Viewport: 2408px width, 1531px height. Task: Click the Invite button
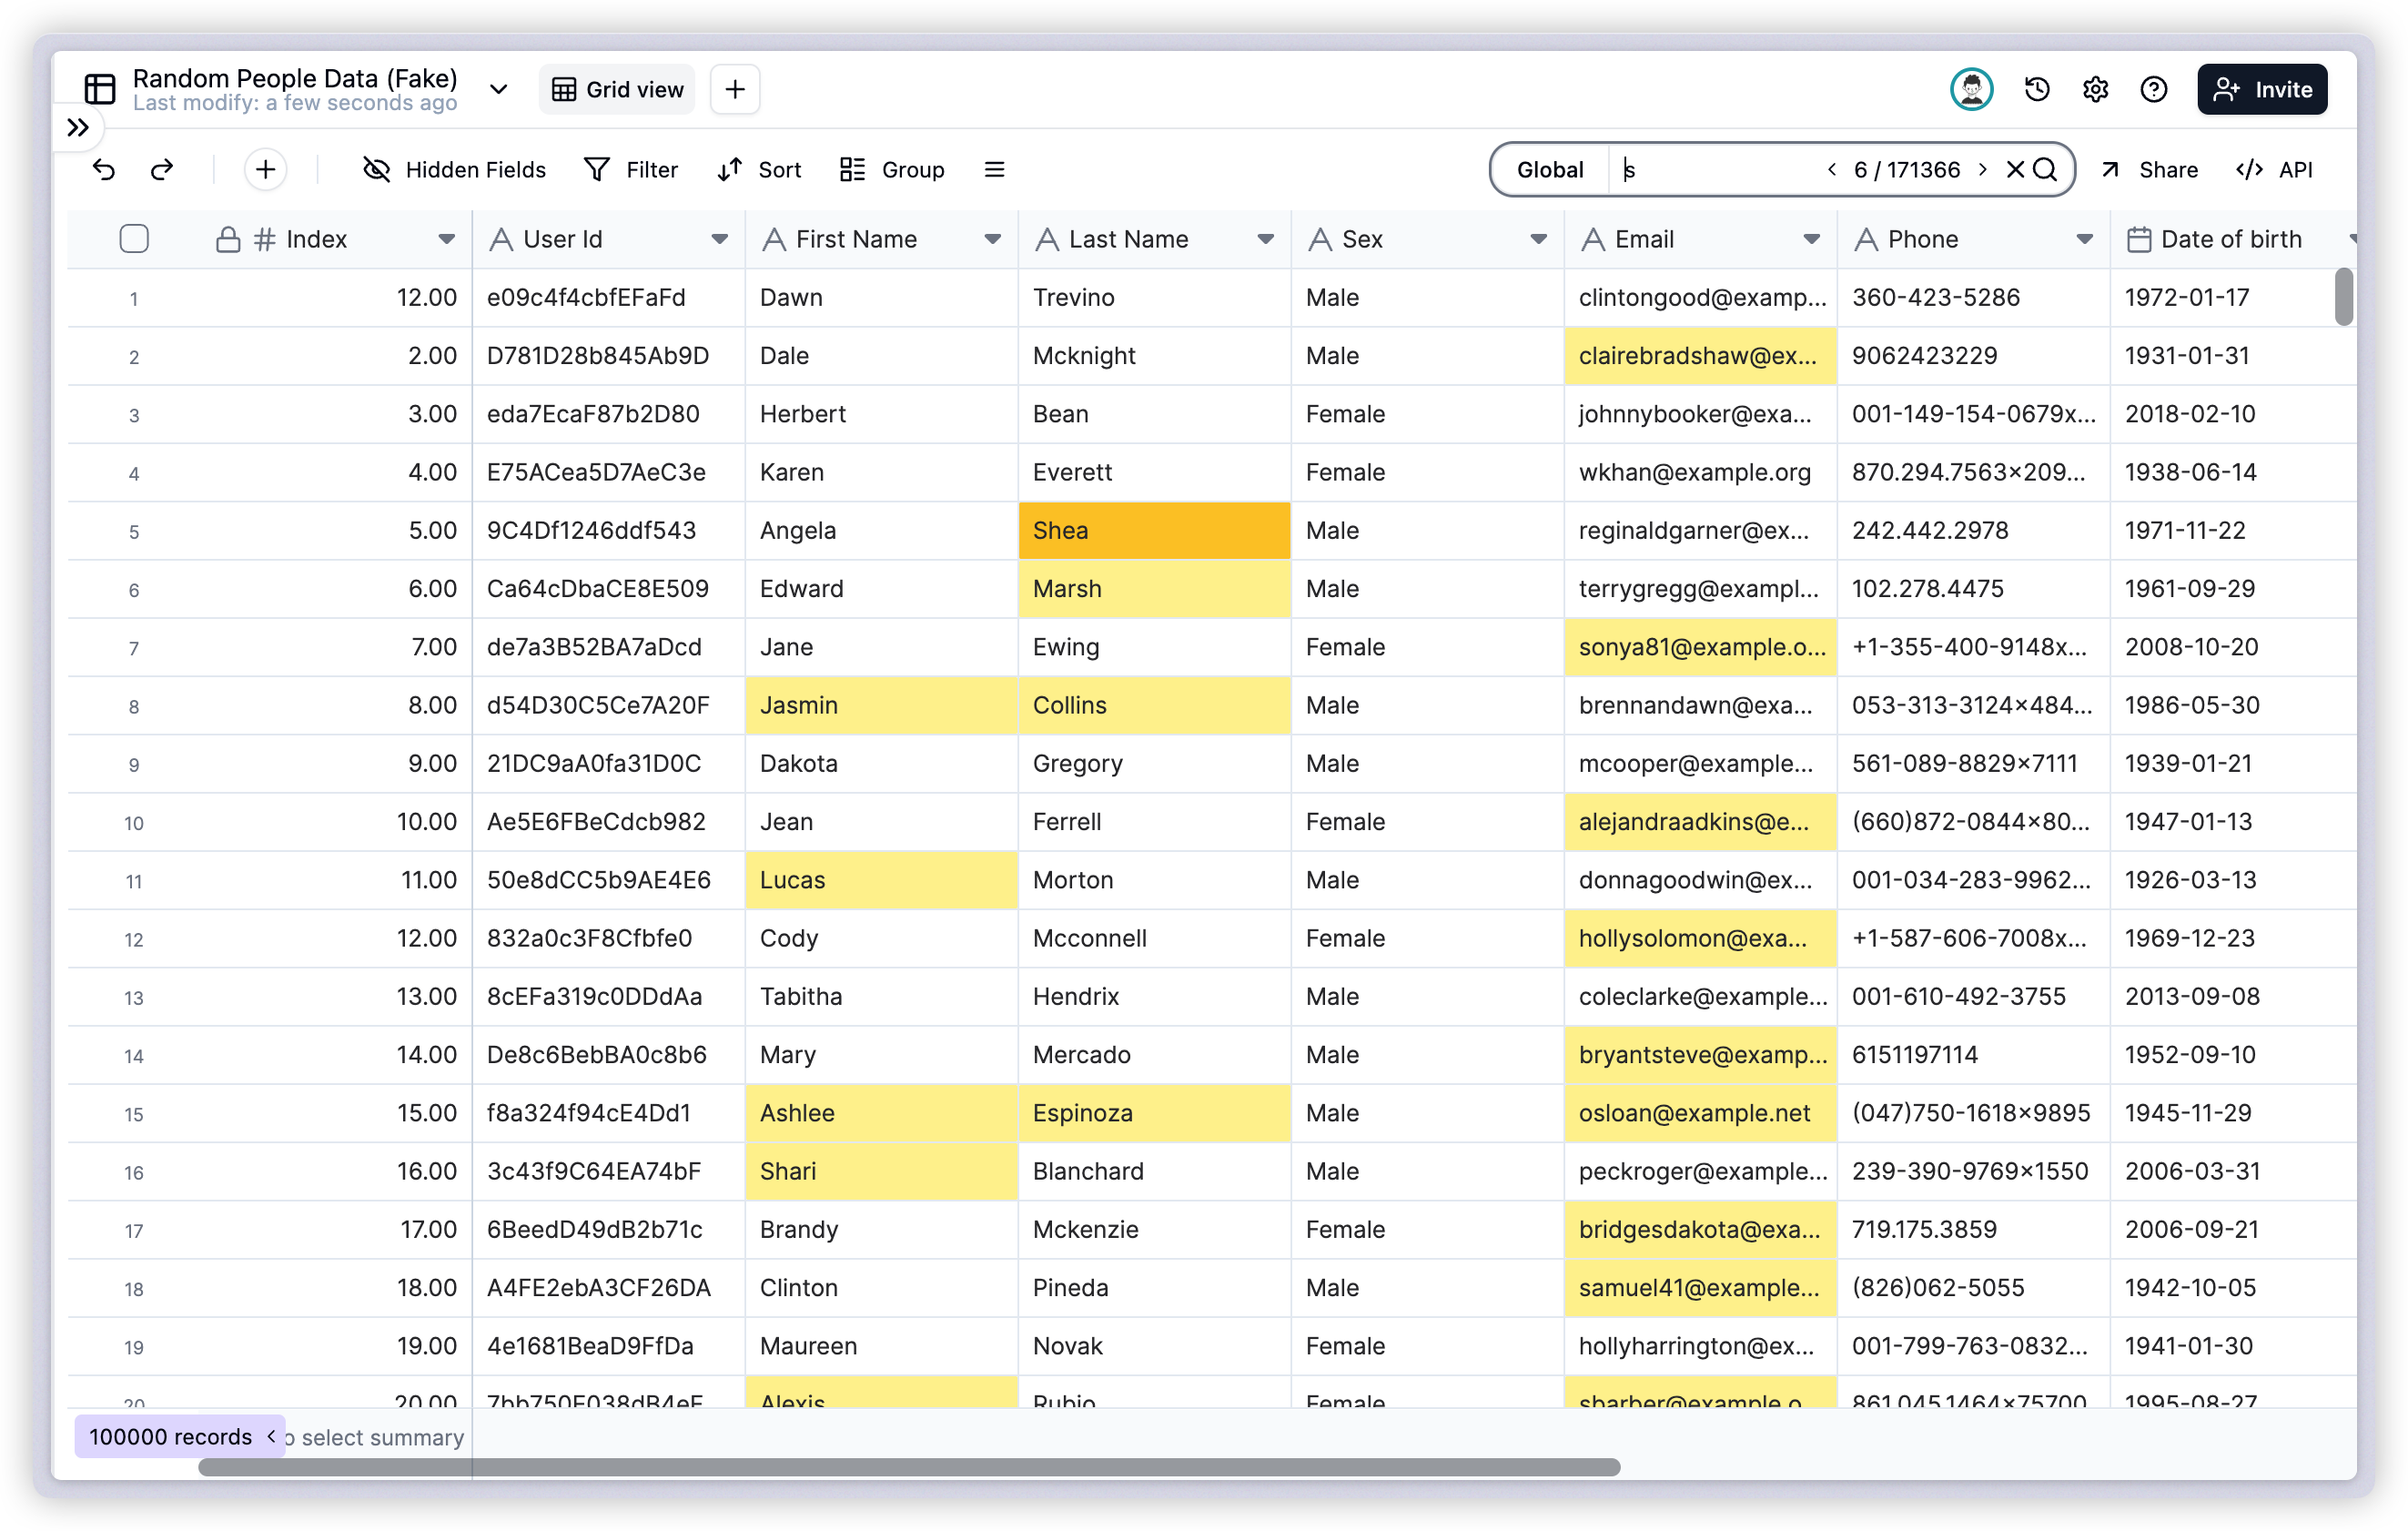pyautogui.click(x=2262, y=90)
